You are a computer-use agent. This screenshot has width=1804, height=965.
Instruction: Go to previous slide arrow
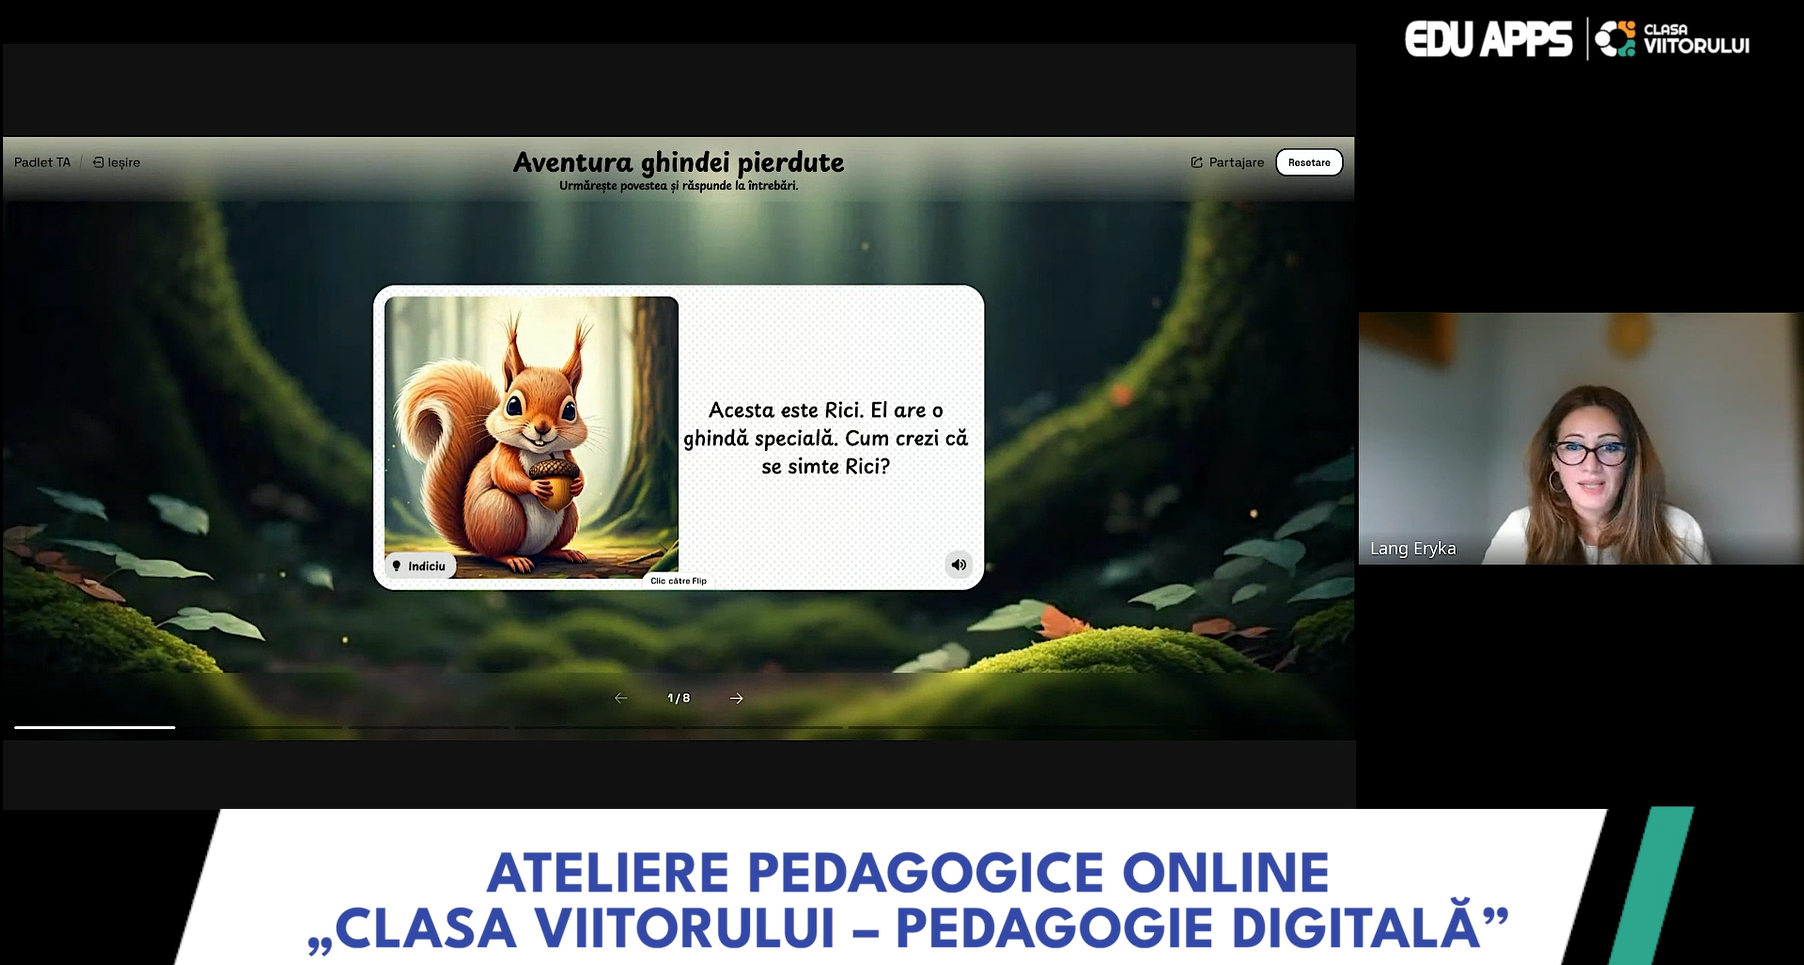coord(621,698)
